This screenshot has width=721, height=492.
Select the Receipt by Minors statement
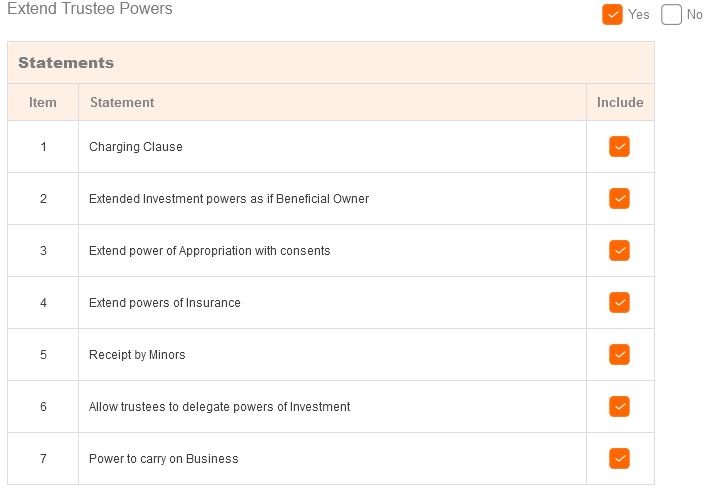[137, 355]
